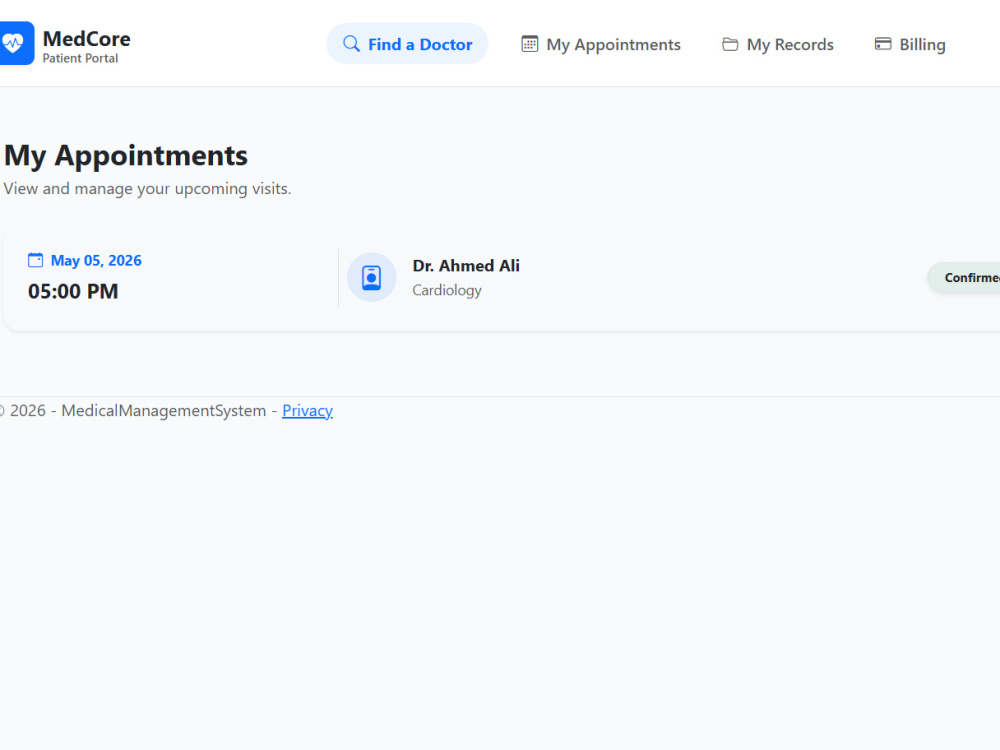Click the calendar icon next to May 05, 2026
1000x750 pixels.
click(x=36, y=260)
